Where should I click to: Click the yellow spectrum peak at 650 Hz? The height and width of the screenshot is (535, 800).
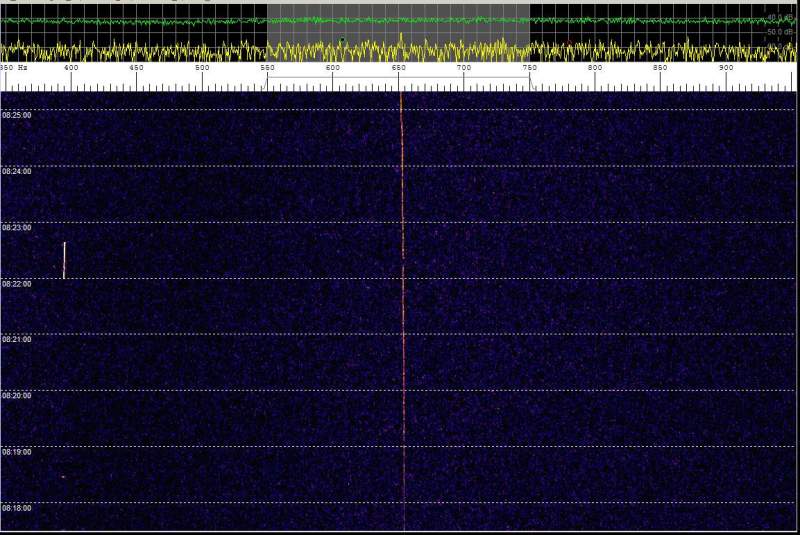pos(400,40)
